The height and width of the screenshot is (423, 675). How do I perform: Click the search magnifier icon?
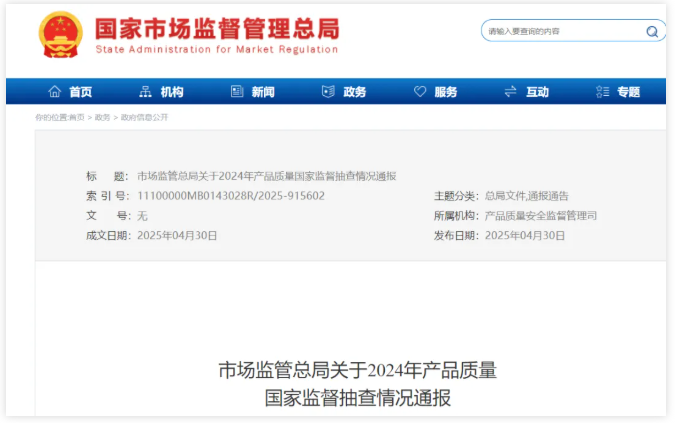(x=652, y=31)
